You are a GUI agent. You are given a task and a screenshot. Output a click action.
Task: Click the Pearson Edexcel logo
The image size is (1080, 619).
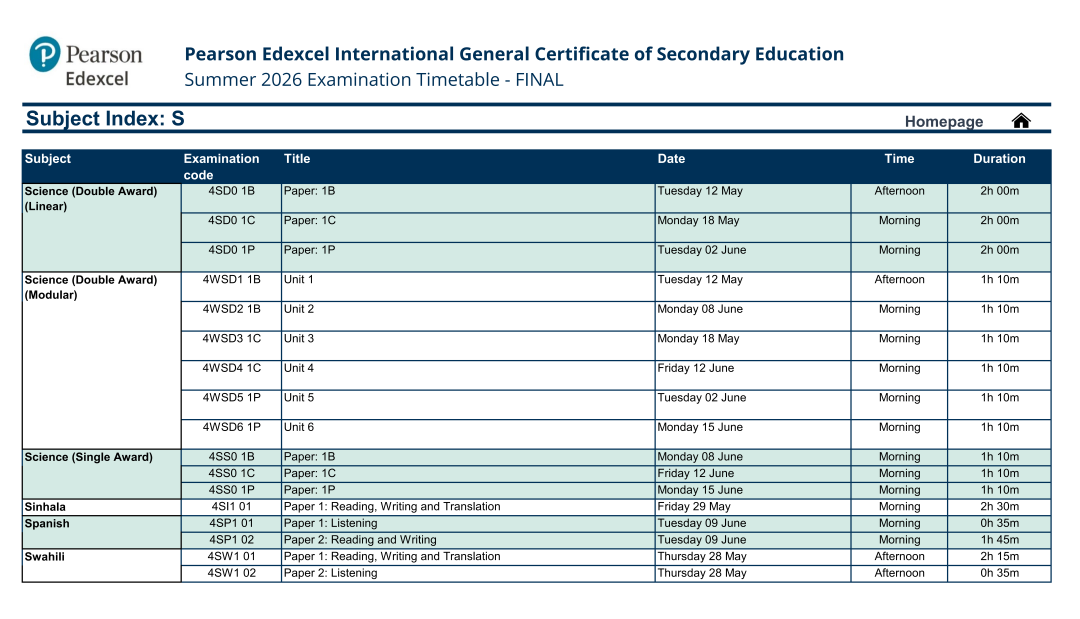point(86,62)
